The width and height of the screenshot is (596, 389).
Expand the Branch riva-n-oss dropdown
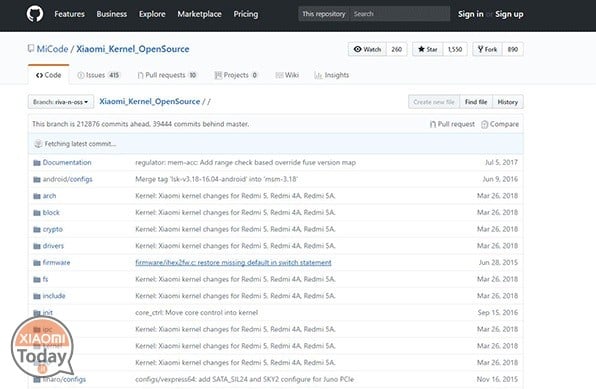click(61, 102)
